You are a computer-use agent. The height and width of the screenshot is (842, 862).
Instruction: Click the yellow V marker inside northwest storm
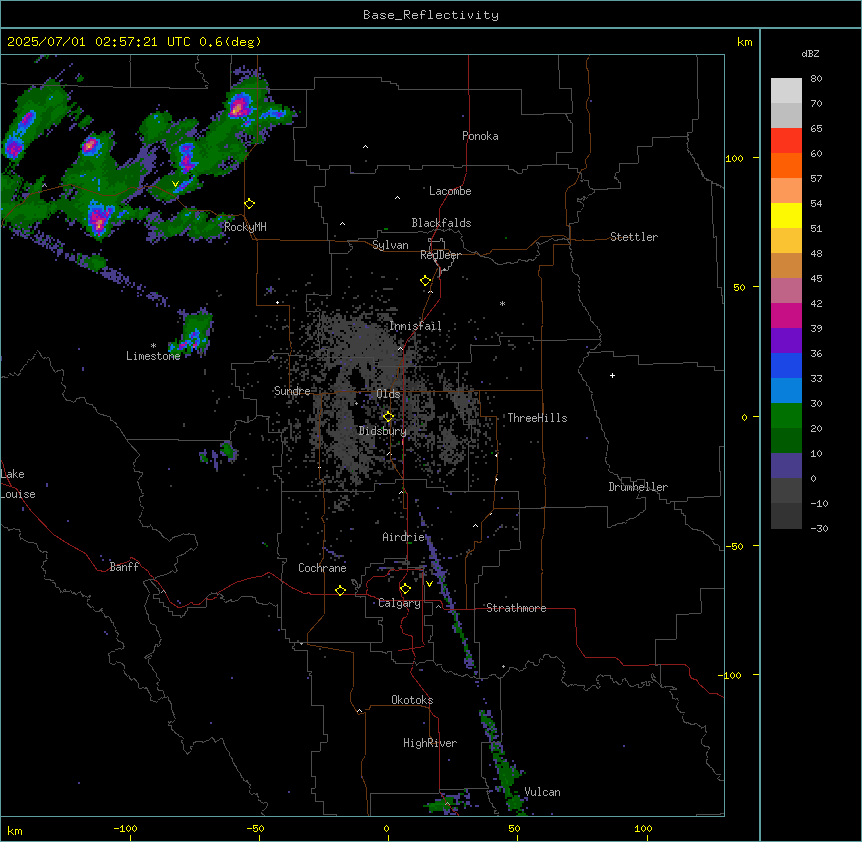[x=175, y=184]
